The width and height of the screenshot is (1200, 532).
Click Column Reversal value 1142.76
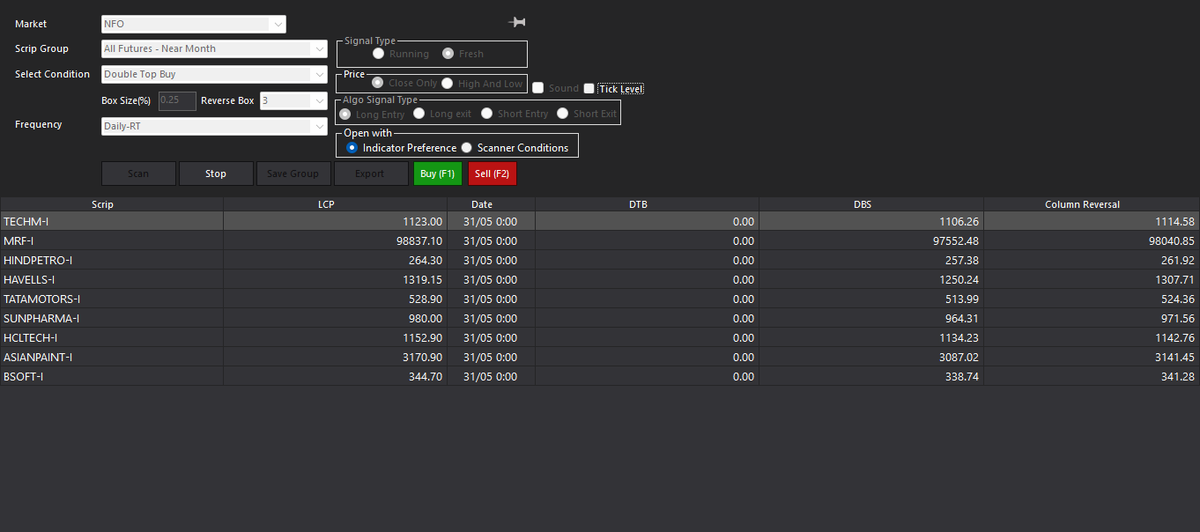pos(1175,338)
